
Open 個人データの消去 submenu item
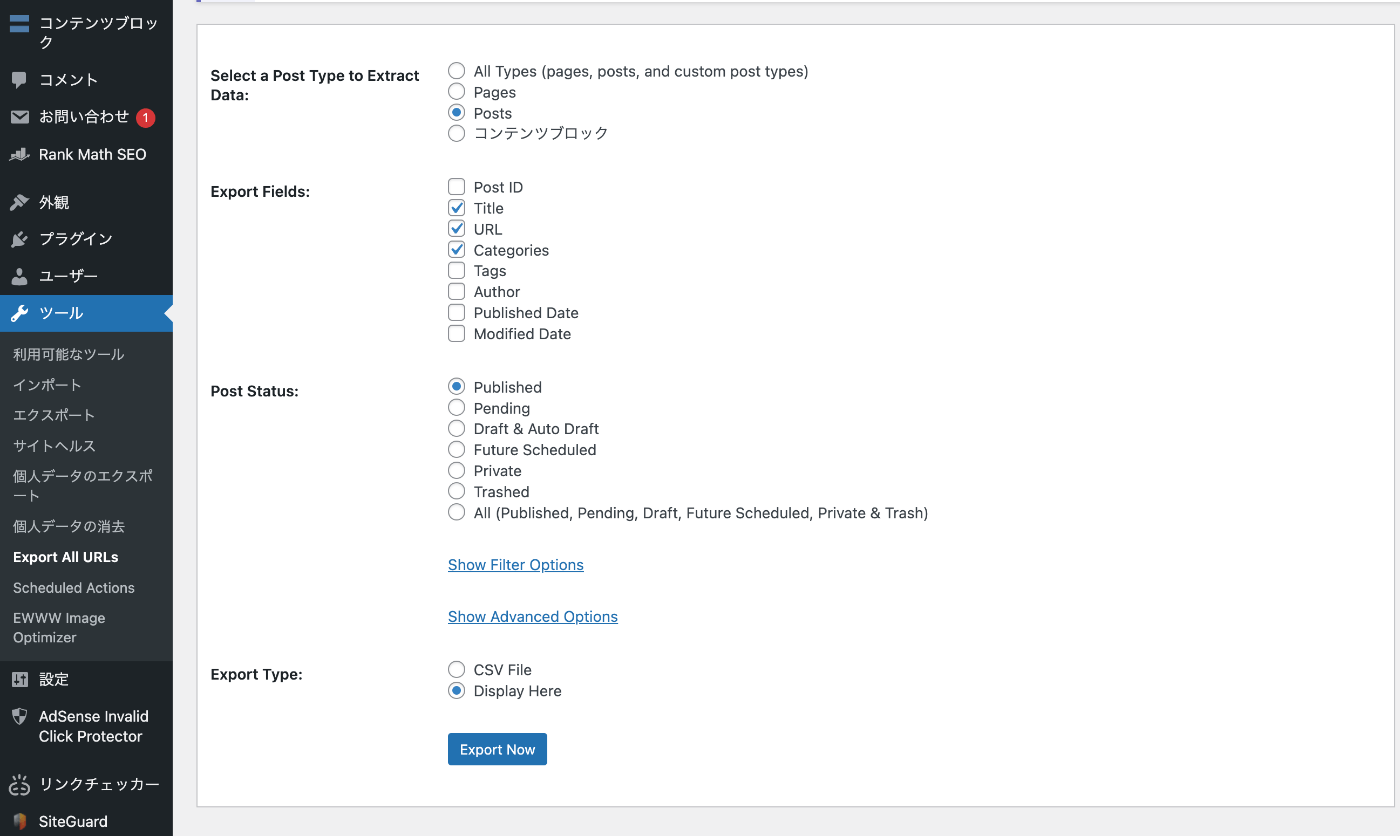[x=69, y=527]
